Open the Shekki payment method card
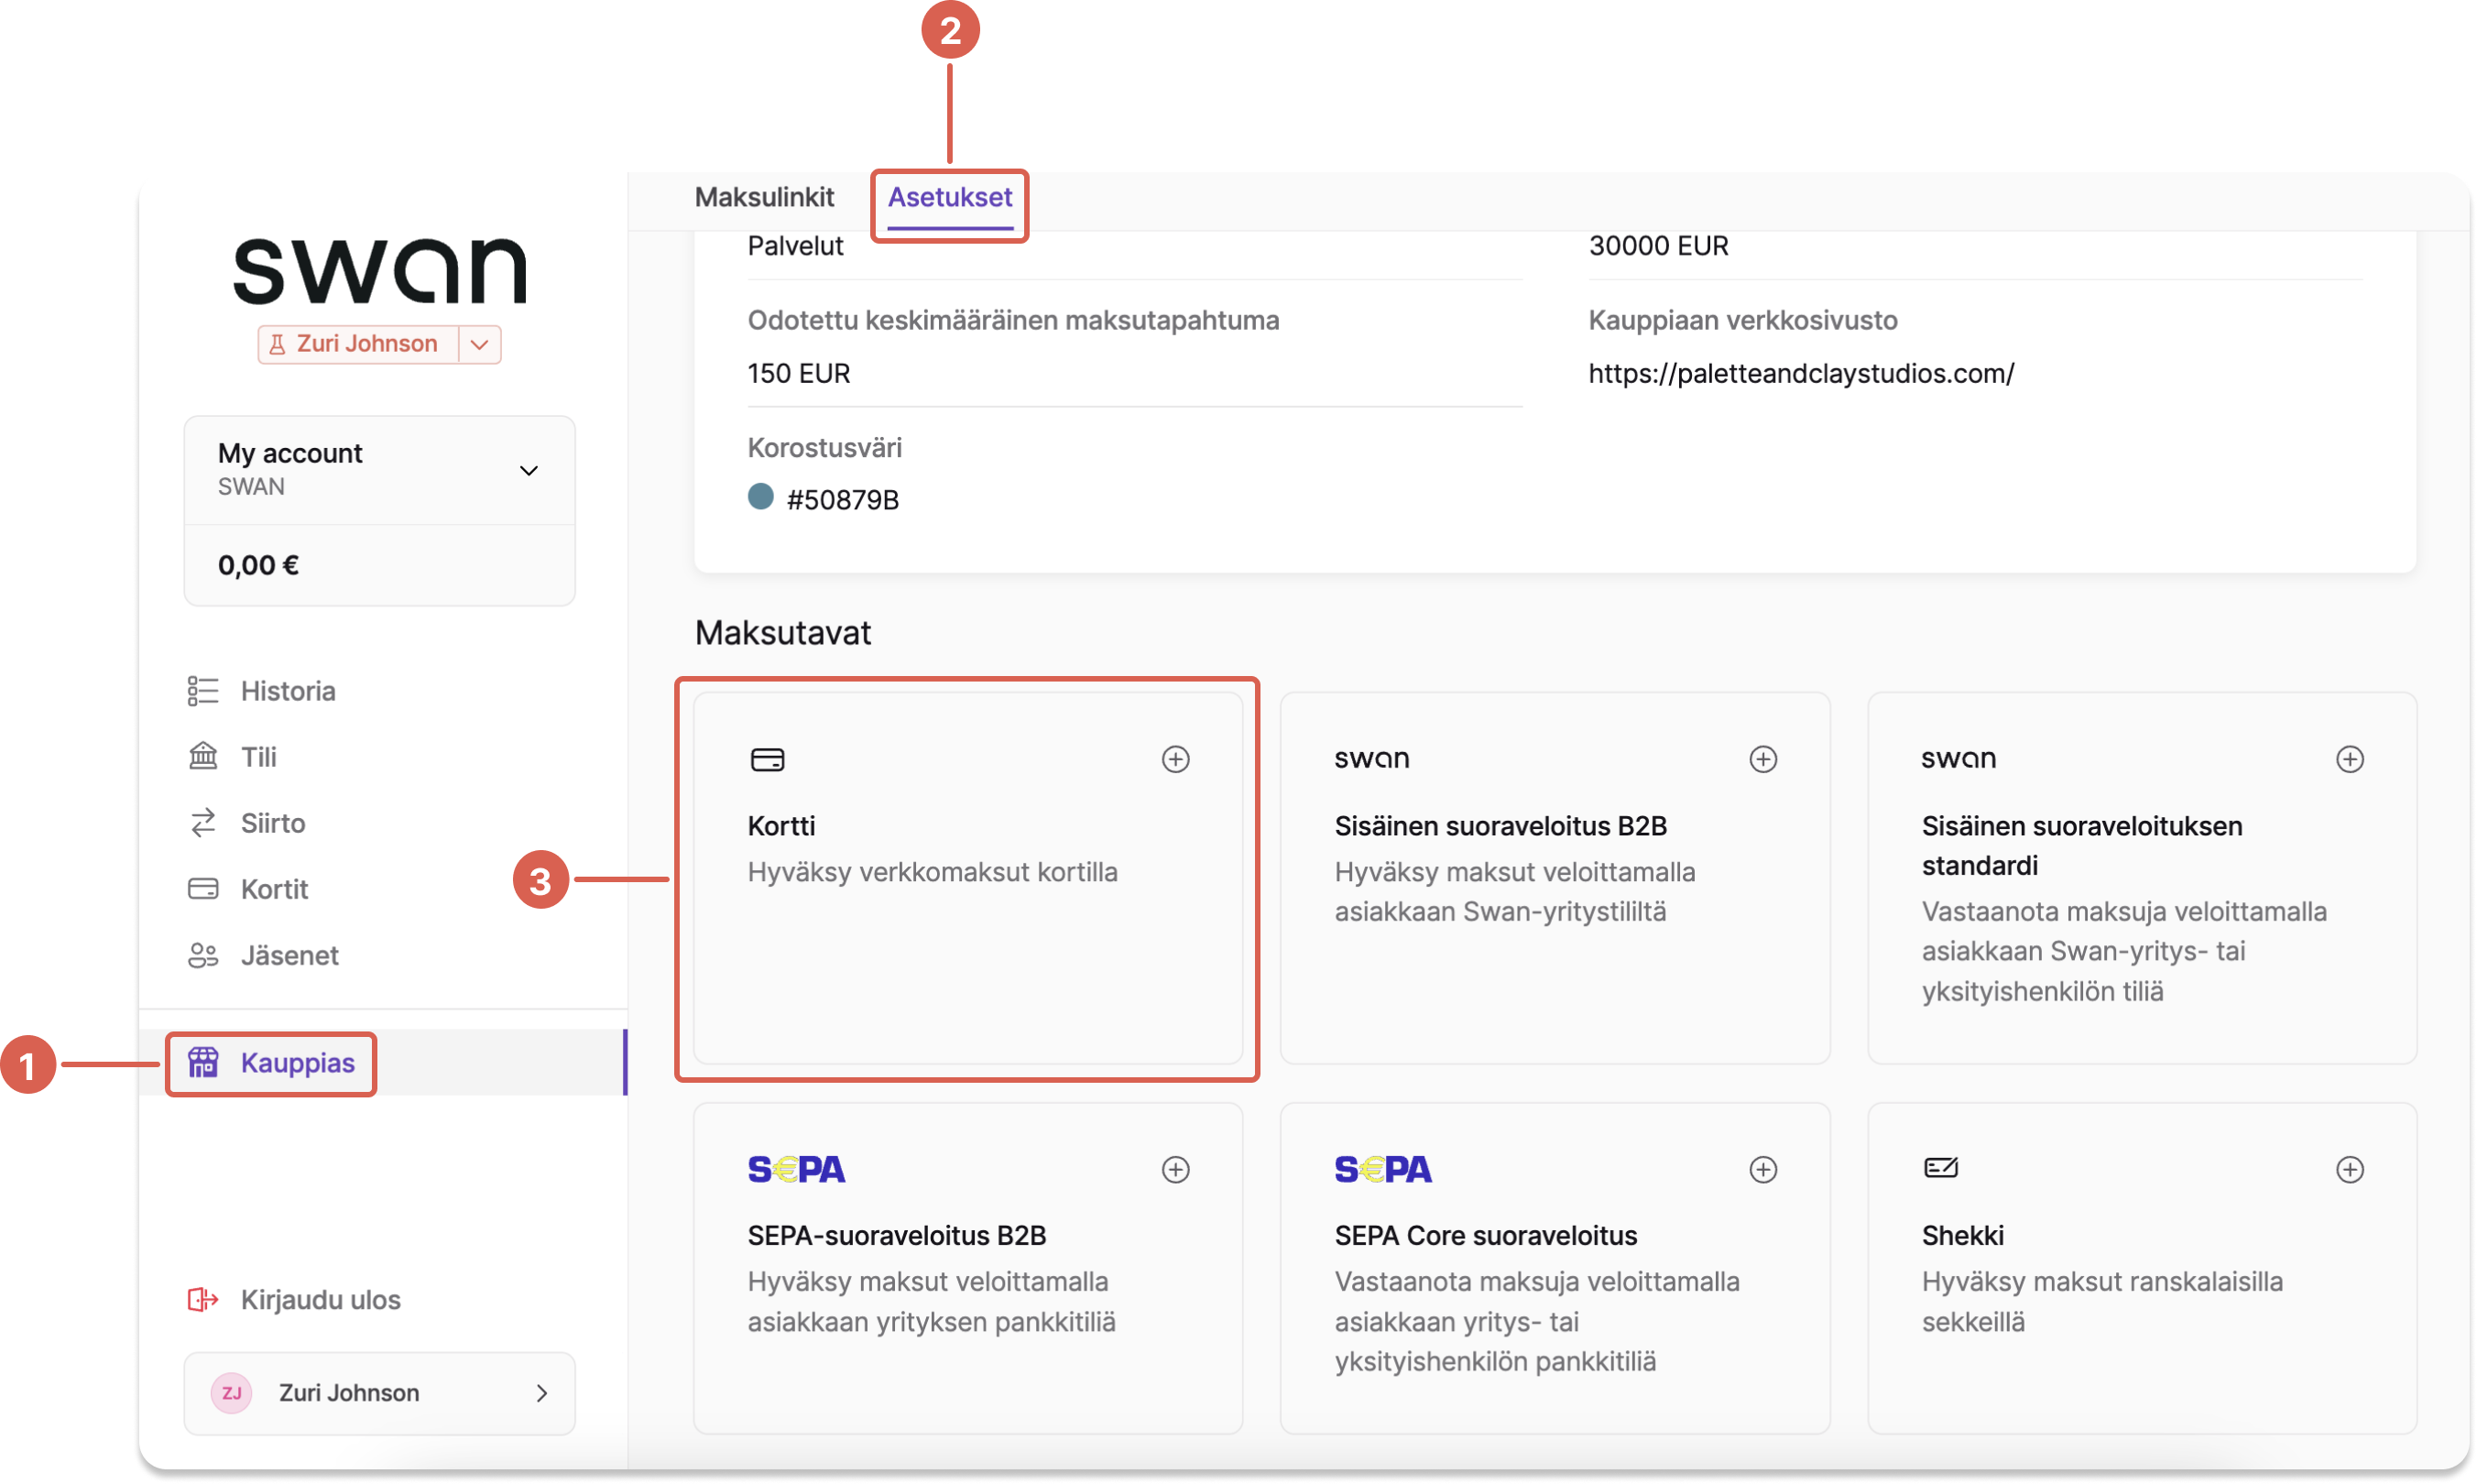2477x1484 pixels. click(2141, 1268)
